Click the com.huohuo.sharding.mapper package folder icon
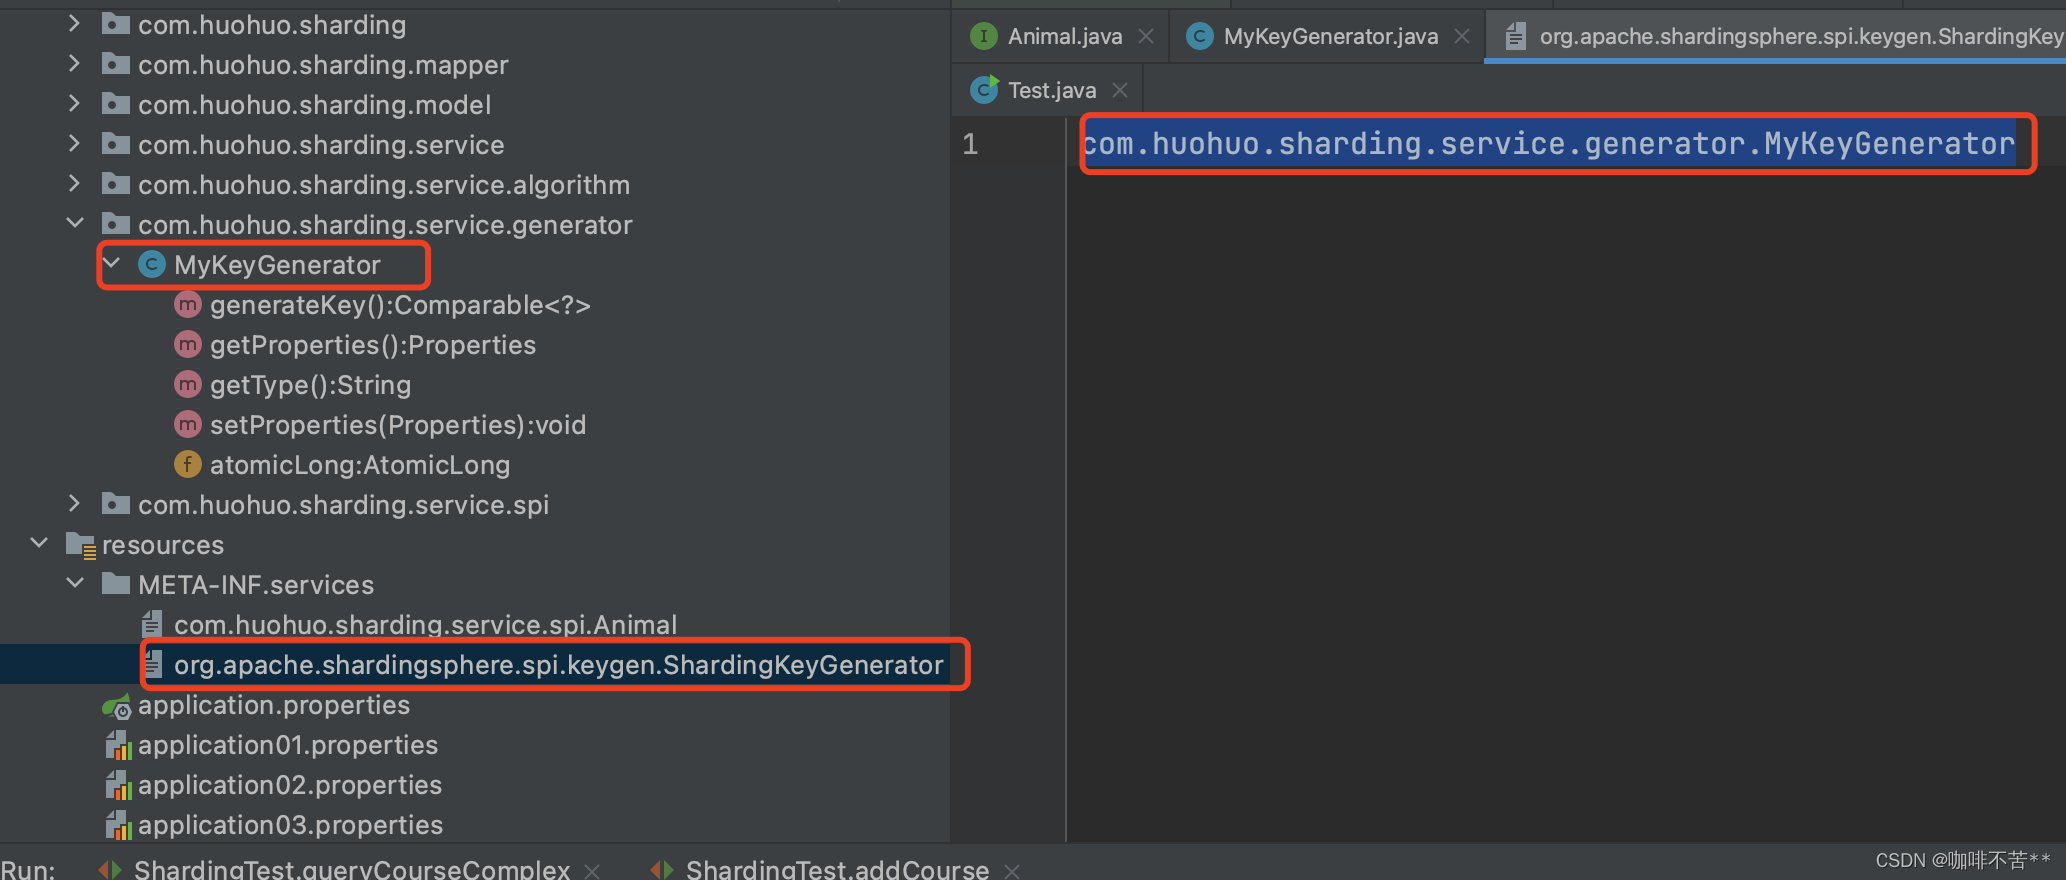This screenshot has width=2066, height=880. 116,64
